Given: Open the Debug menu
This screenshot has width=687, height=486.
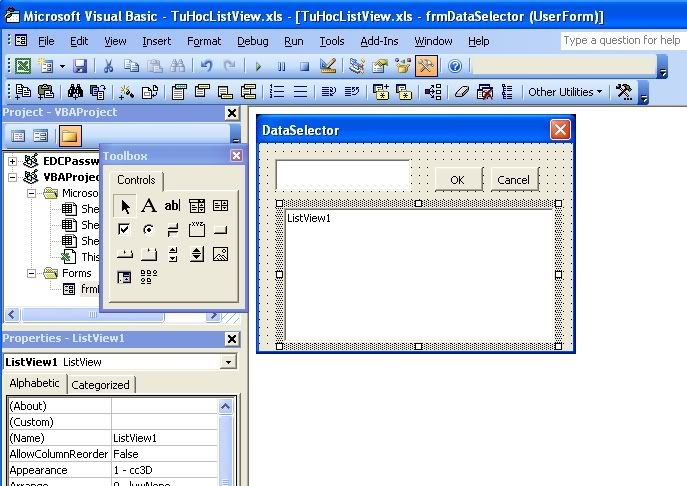Looking at the screenshot, I should pos(253,41).
